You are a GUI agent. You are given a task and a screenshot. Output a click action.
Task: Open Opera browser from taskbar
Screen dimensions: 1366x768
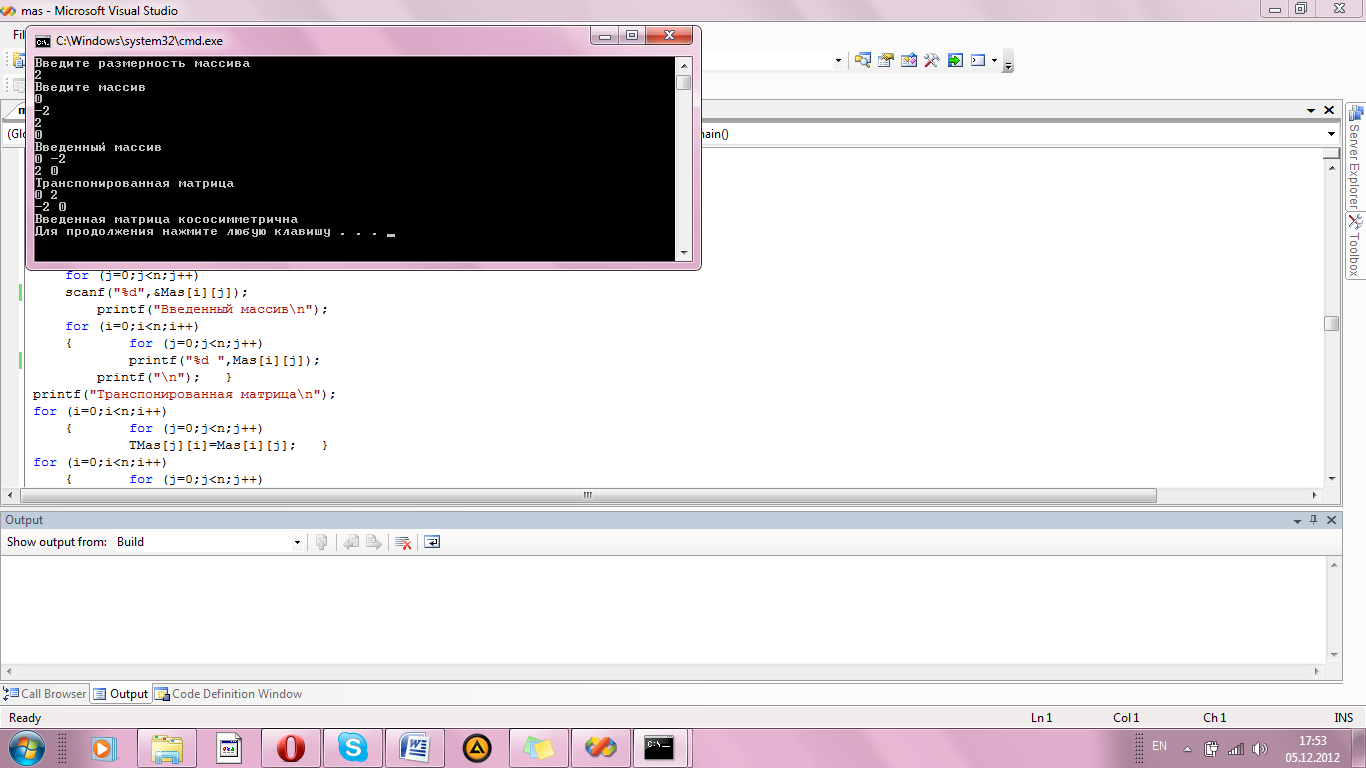coord(291,747)
